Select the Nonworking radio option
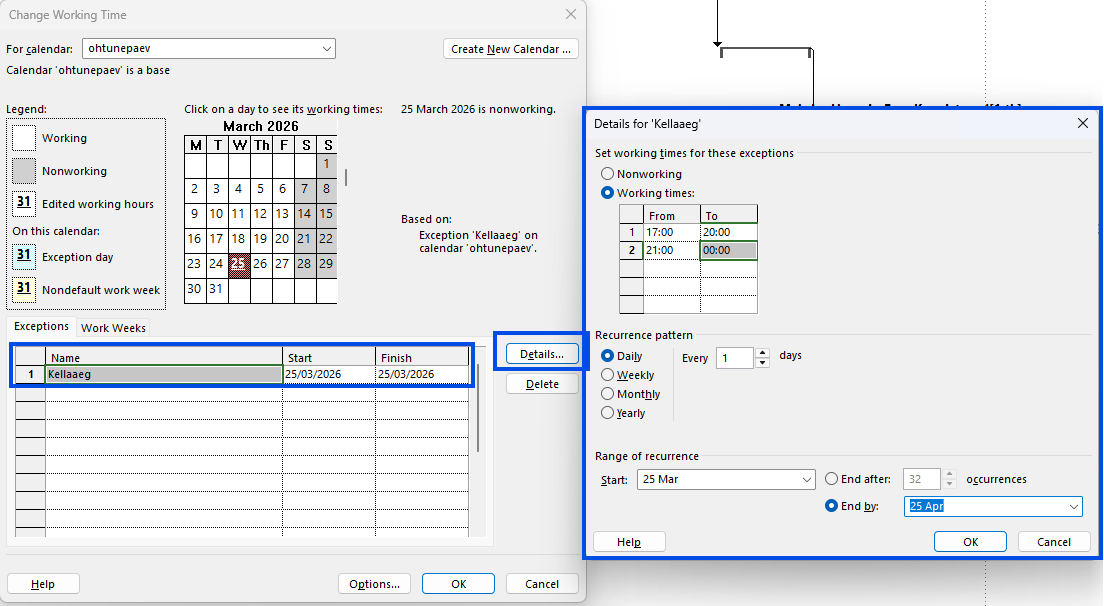The width and height of the screenshot is (1104, 606). [x=607, y=174]
